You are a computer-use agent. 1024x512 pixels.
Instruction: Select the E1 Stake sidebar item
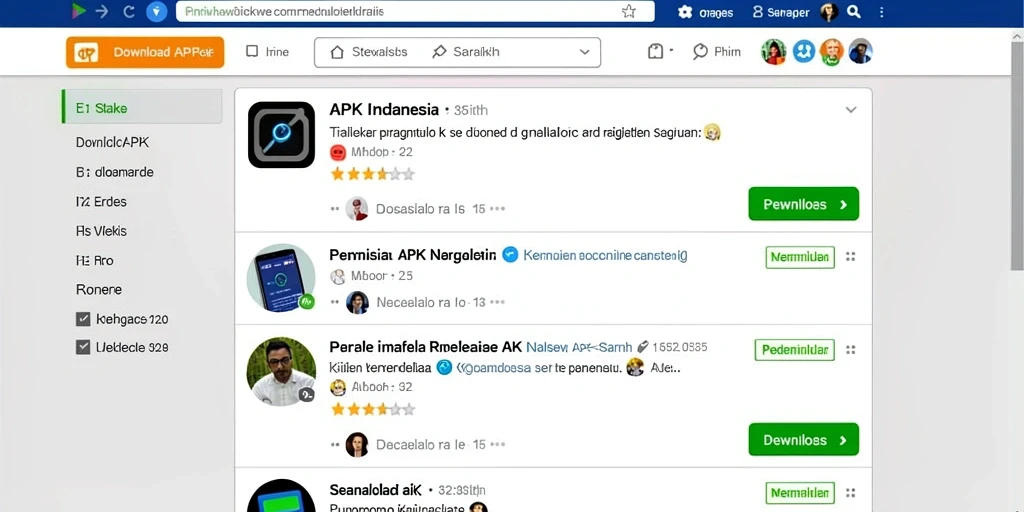142,107
